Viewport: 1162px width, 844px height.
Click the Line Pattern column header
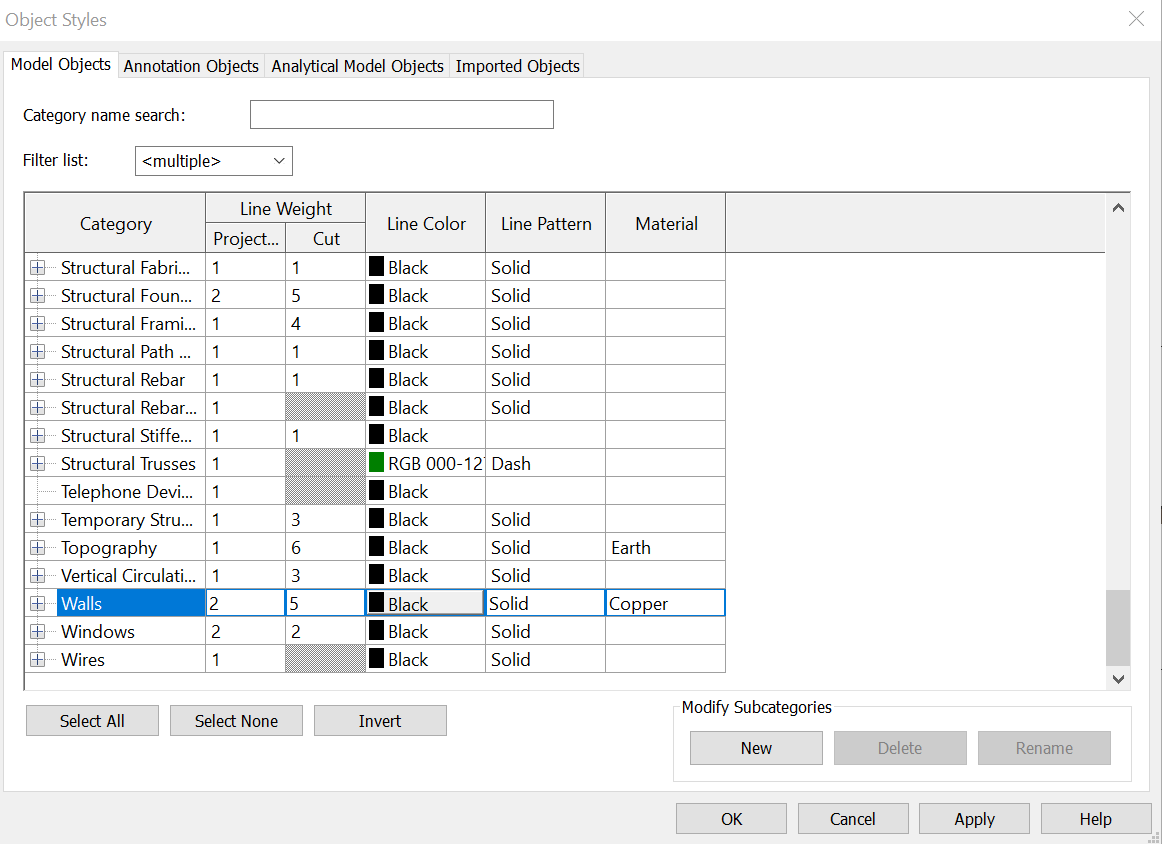pyautogui.click(x=546, y=224)
